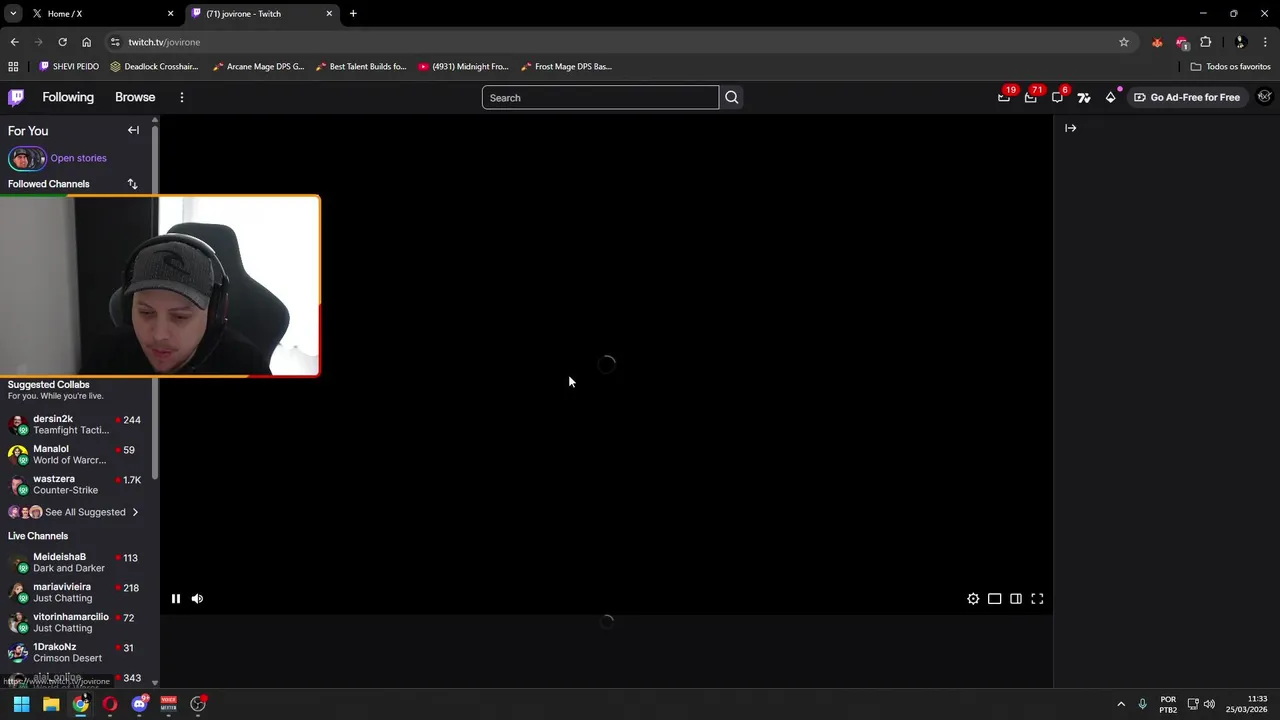Switch to theatre mode
1280x720 pixels.
click(x=994, y=599)
